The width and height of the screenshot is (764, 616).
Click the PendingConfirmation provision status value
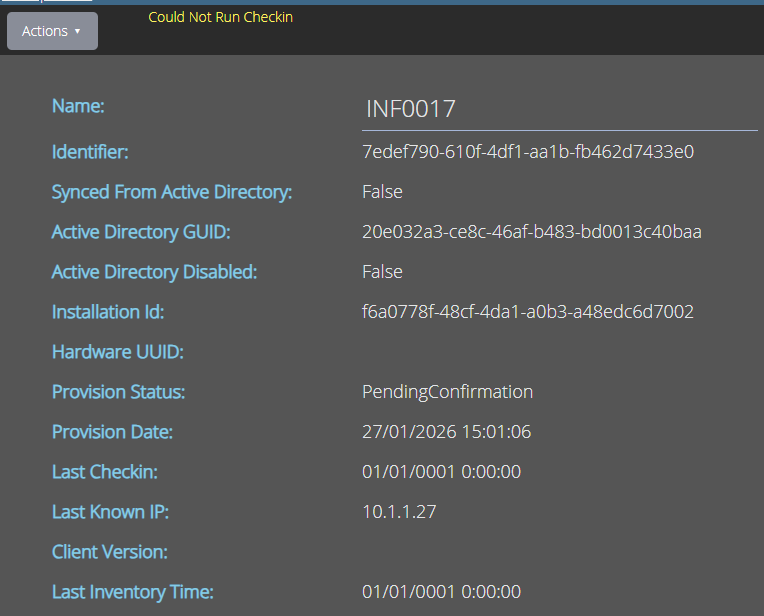(447, 392)
